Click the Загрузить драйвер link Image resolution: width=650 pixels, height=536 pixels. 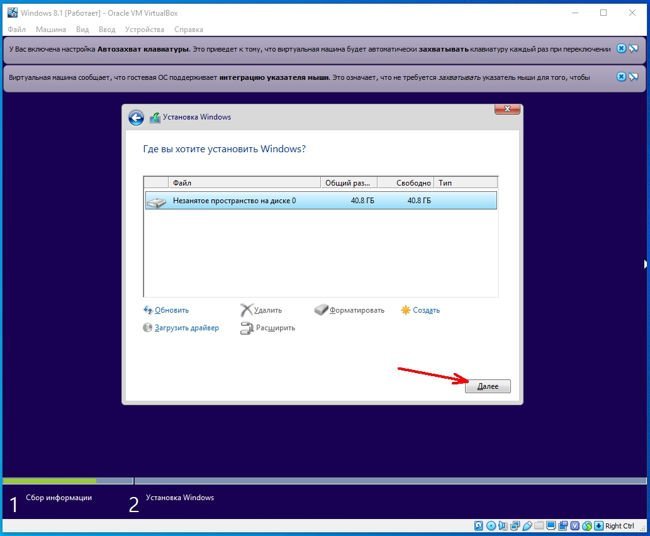click(x=187, y=327)
